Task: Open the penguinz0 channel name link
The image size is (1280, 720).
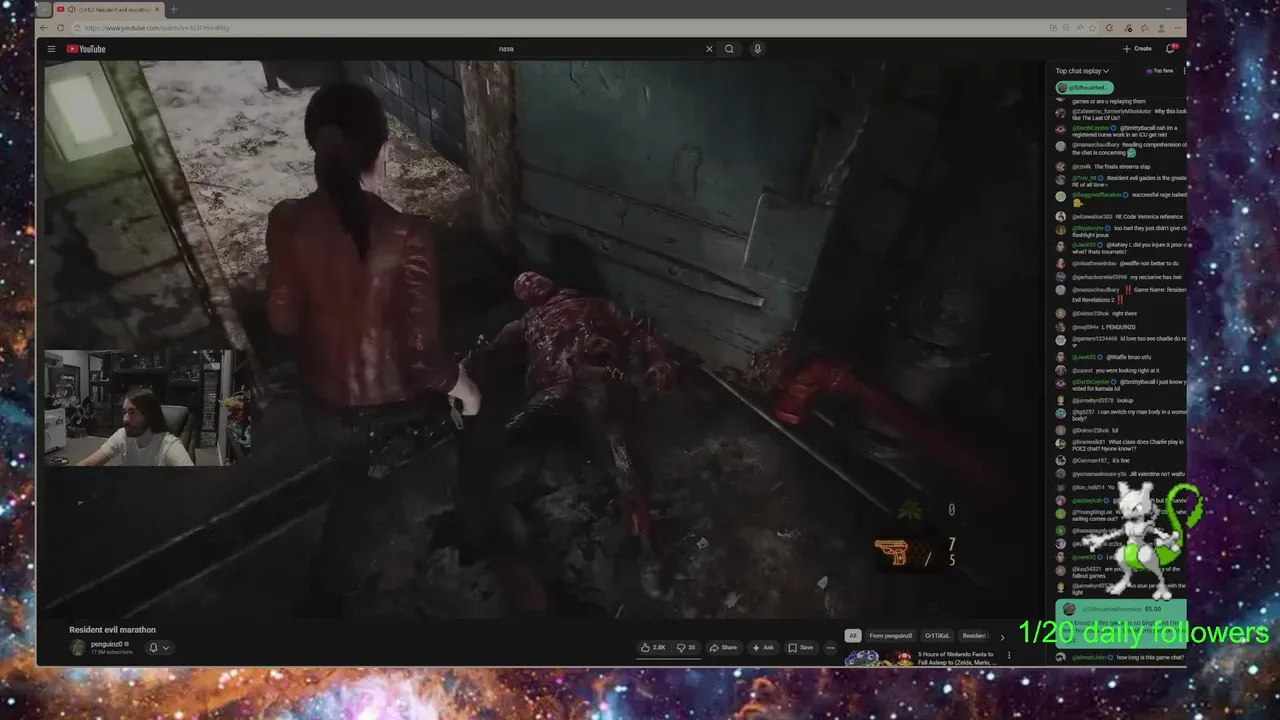Action: coord(107,644)
